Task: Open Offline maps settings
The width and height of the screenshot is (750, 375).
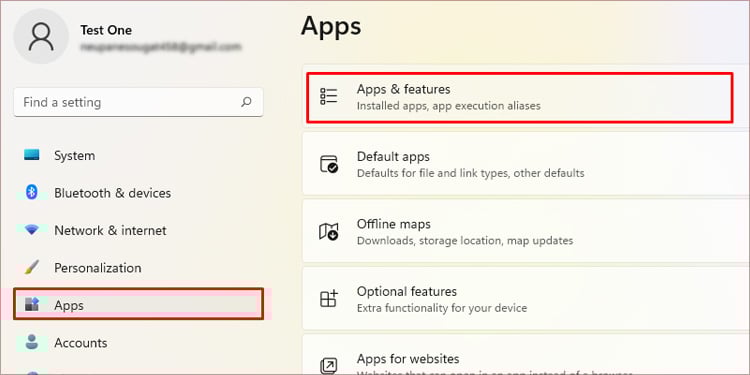Action: [526, 232]
